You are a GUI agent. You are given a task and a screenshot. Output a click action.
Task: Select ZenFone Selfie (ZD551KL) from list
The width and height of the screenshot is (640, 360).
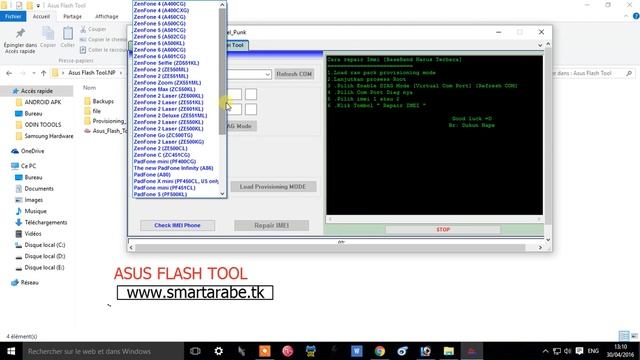(166, 63)
